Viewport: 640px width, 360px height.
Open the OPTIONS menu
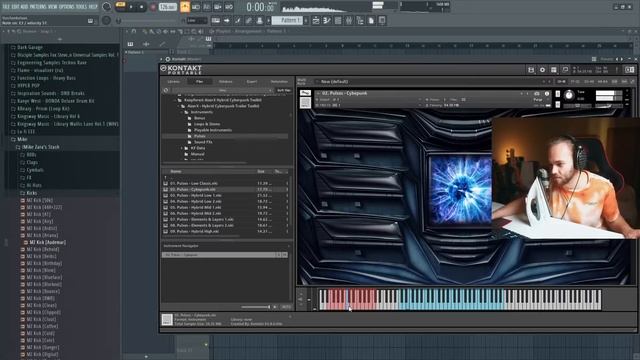[x=67, y=7]
